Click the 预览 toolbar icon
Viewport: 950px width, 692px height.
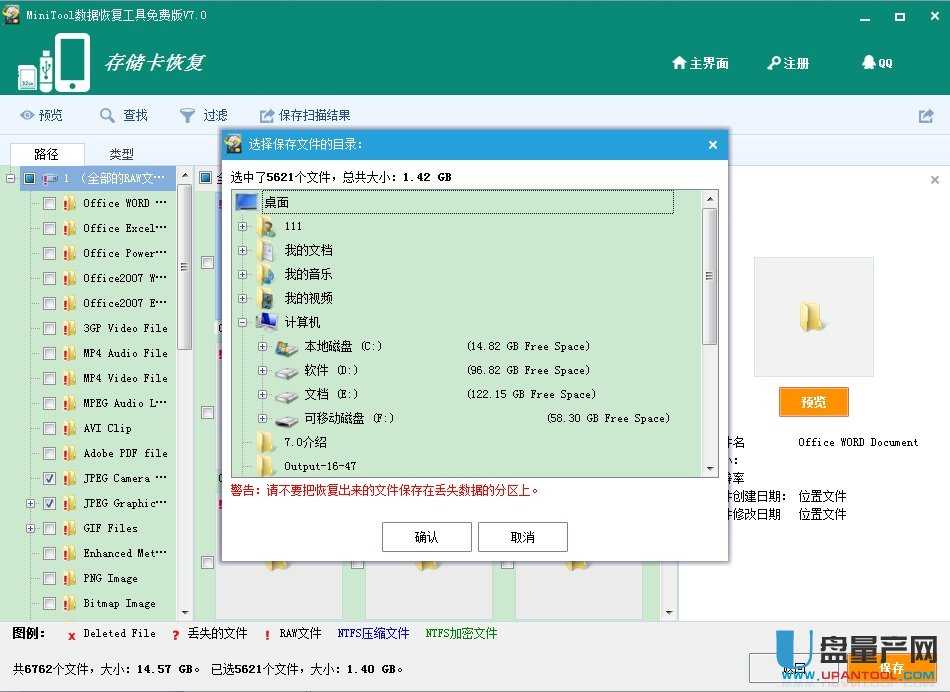click(42, 114)
